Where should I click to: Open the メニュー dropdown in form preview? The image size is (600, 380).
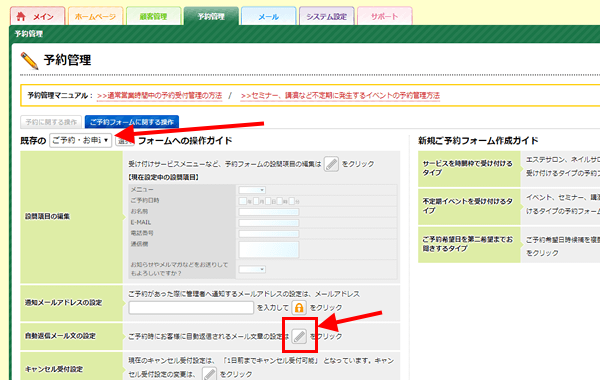coord(252,190)
